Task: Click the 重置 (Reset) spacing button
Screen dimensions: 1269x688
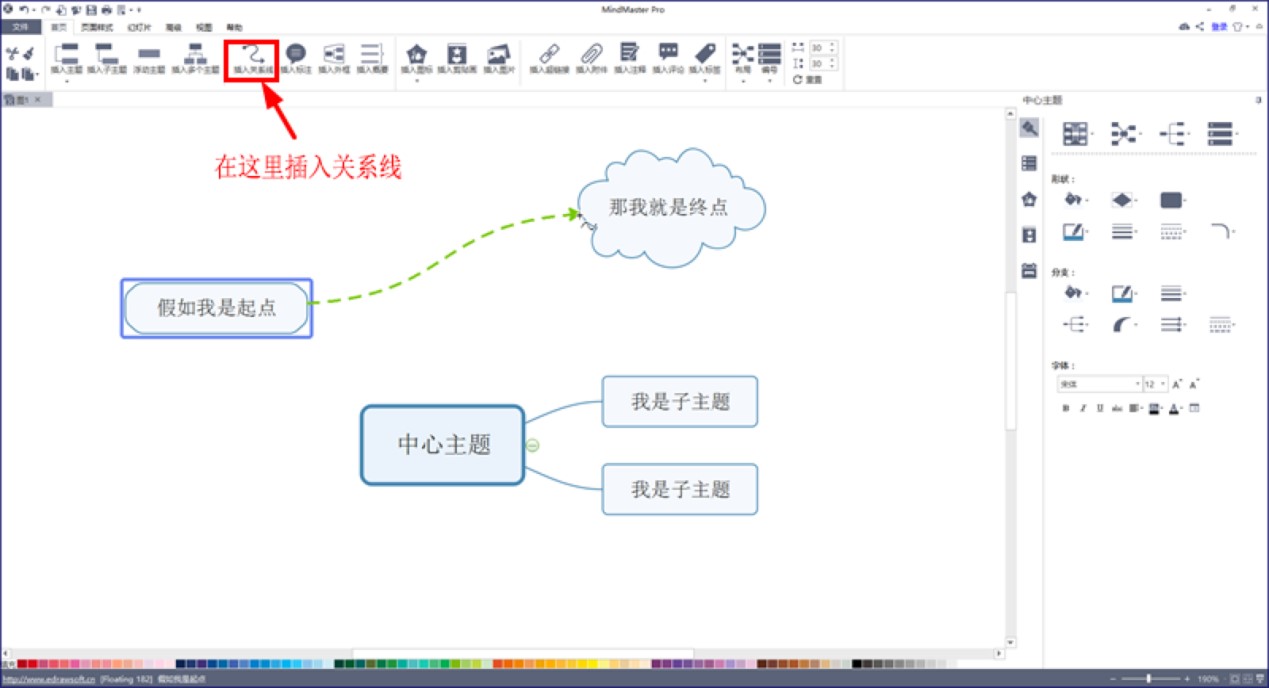Action: (x=808, y=79)
